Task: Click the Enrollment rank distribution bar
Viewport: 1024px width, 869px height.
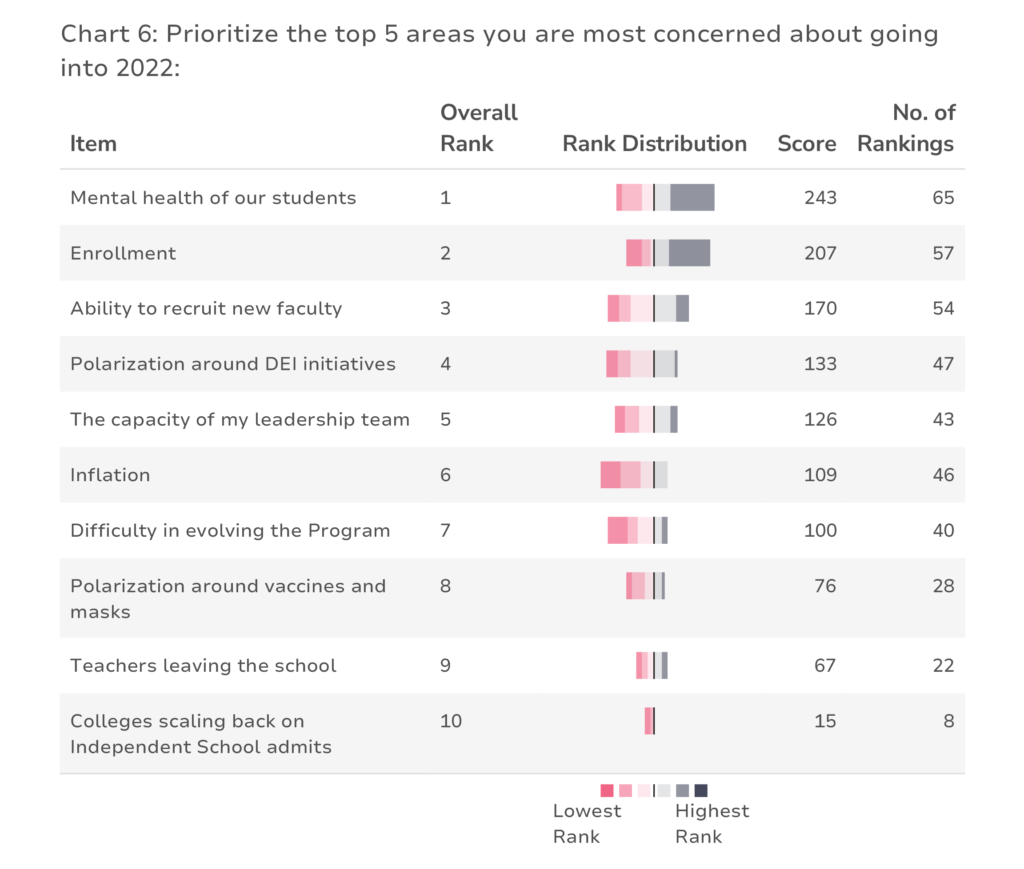Action: coord(668,253)
